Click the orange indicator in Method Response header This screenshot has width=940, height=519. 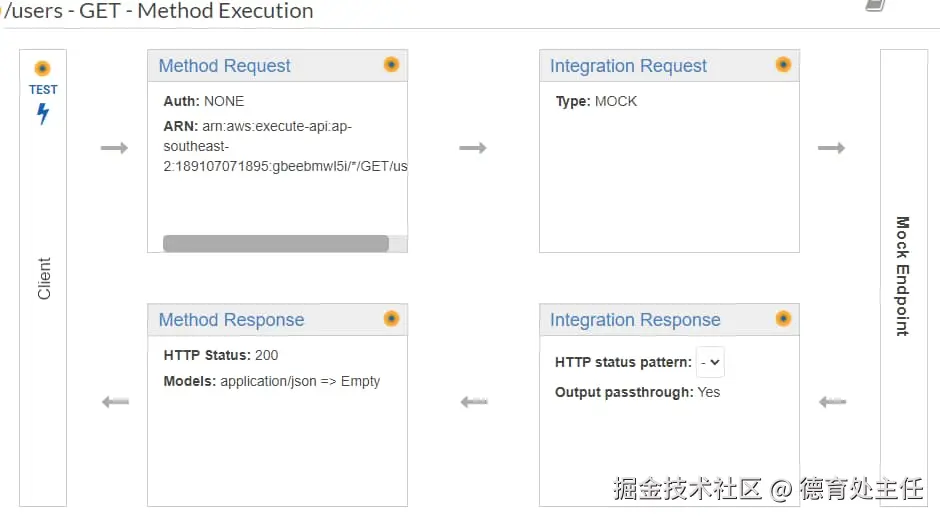(391, 318)
